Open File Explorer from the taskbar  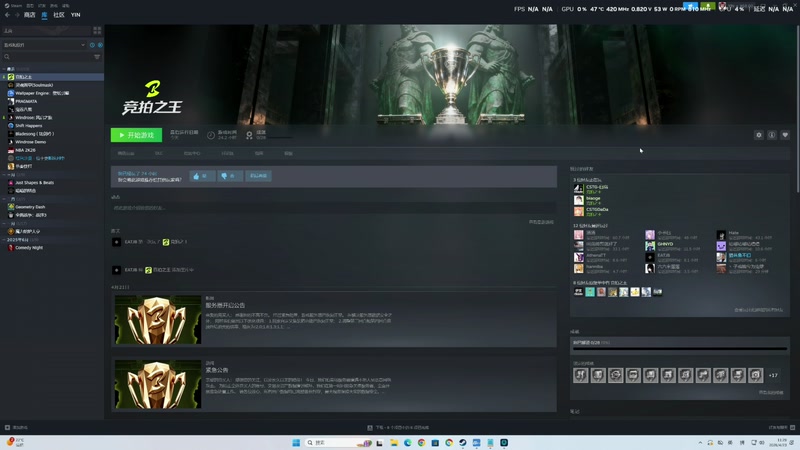coord(394,442)
